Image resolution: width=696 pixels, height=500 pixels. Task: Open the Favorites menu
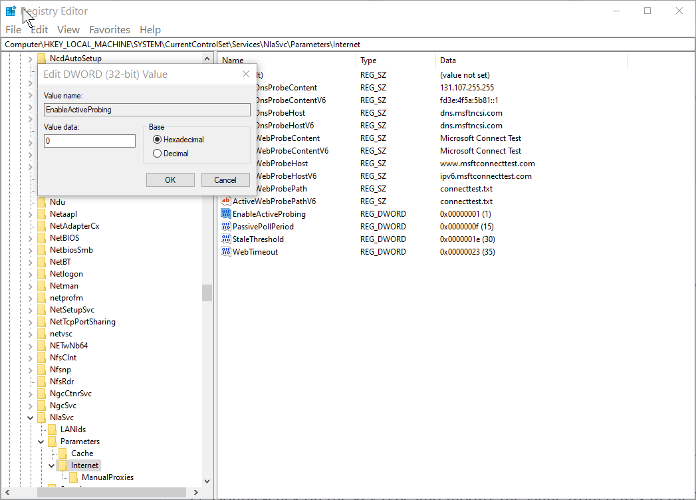point(110,30)
